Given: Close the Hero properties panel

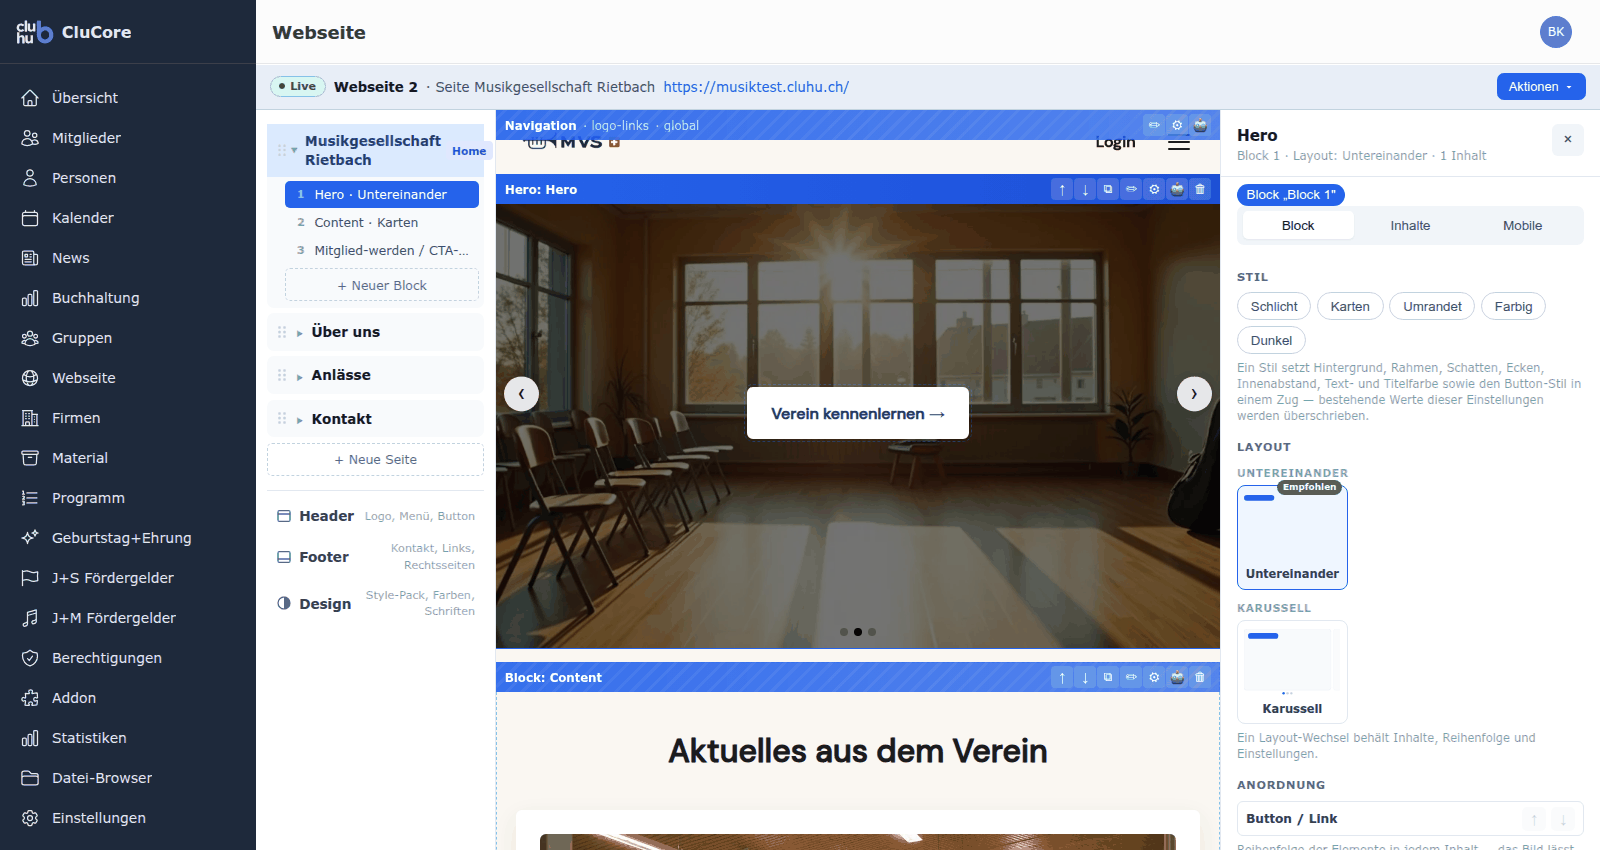Looking at the screenshot, I should (1568, 140).
